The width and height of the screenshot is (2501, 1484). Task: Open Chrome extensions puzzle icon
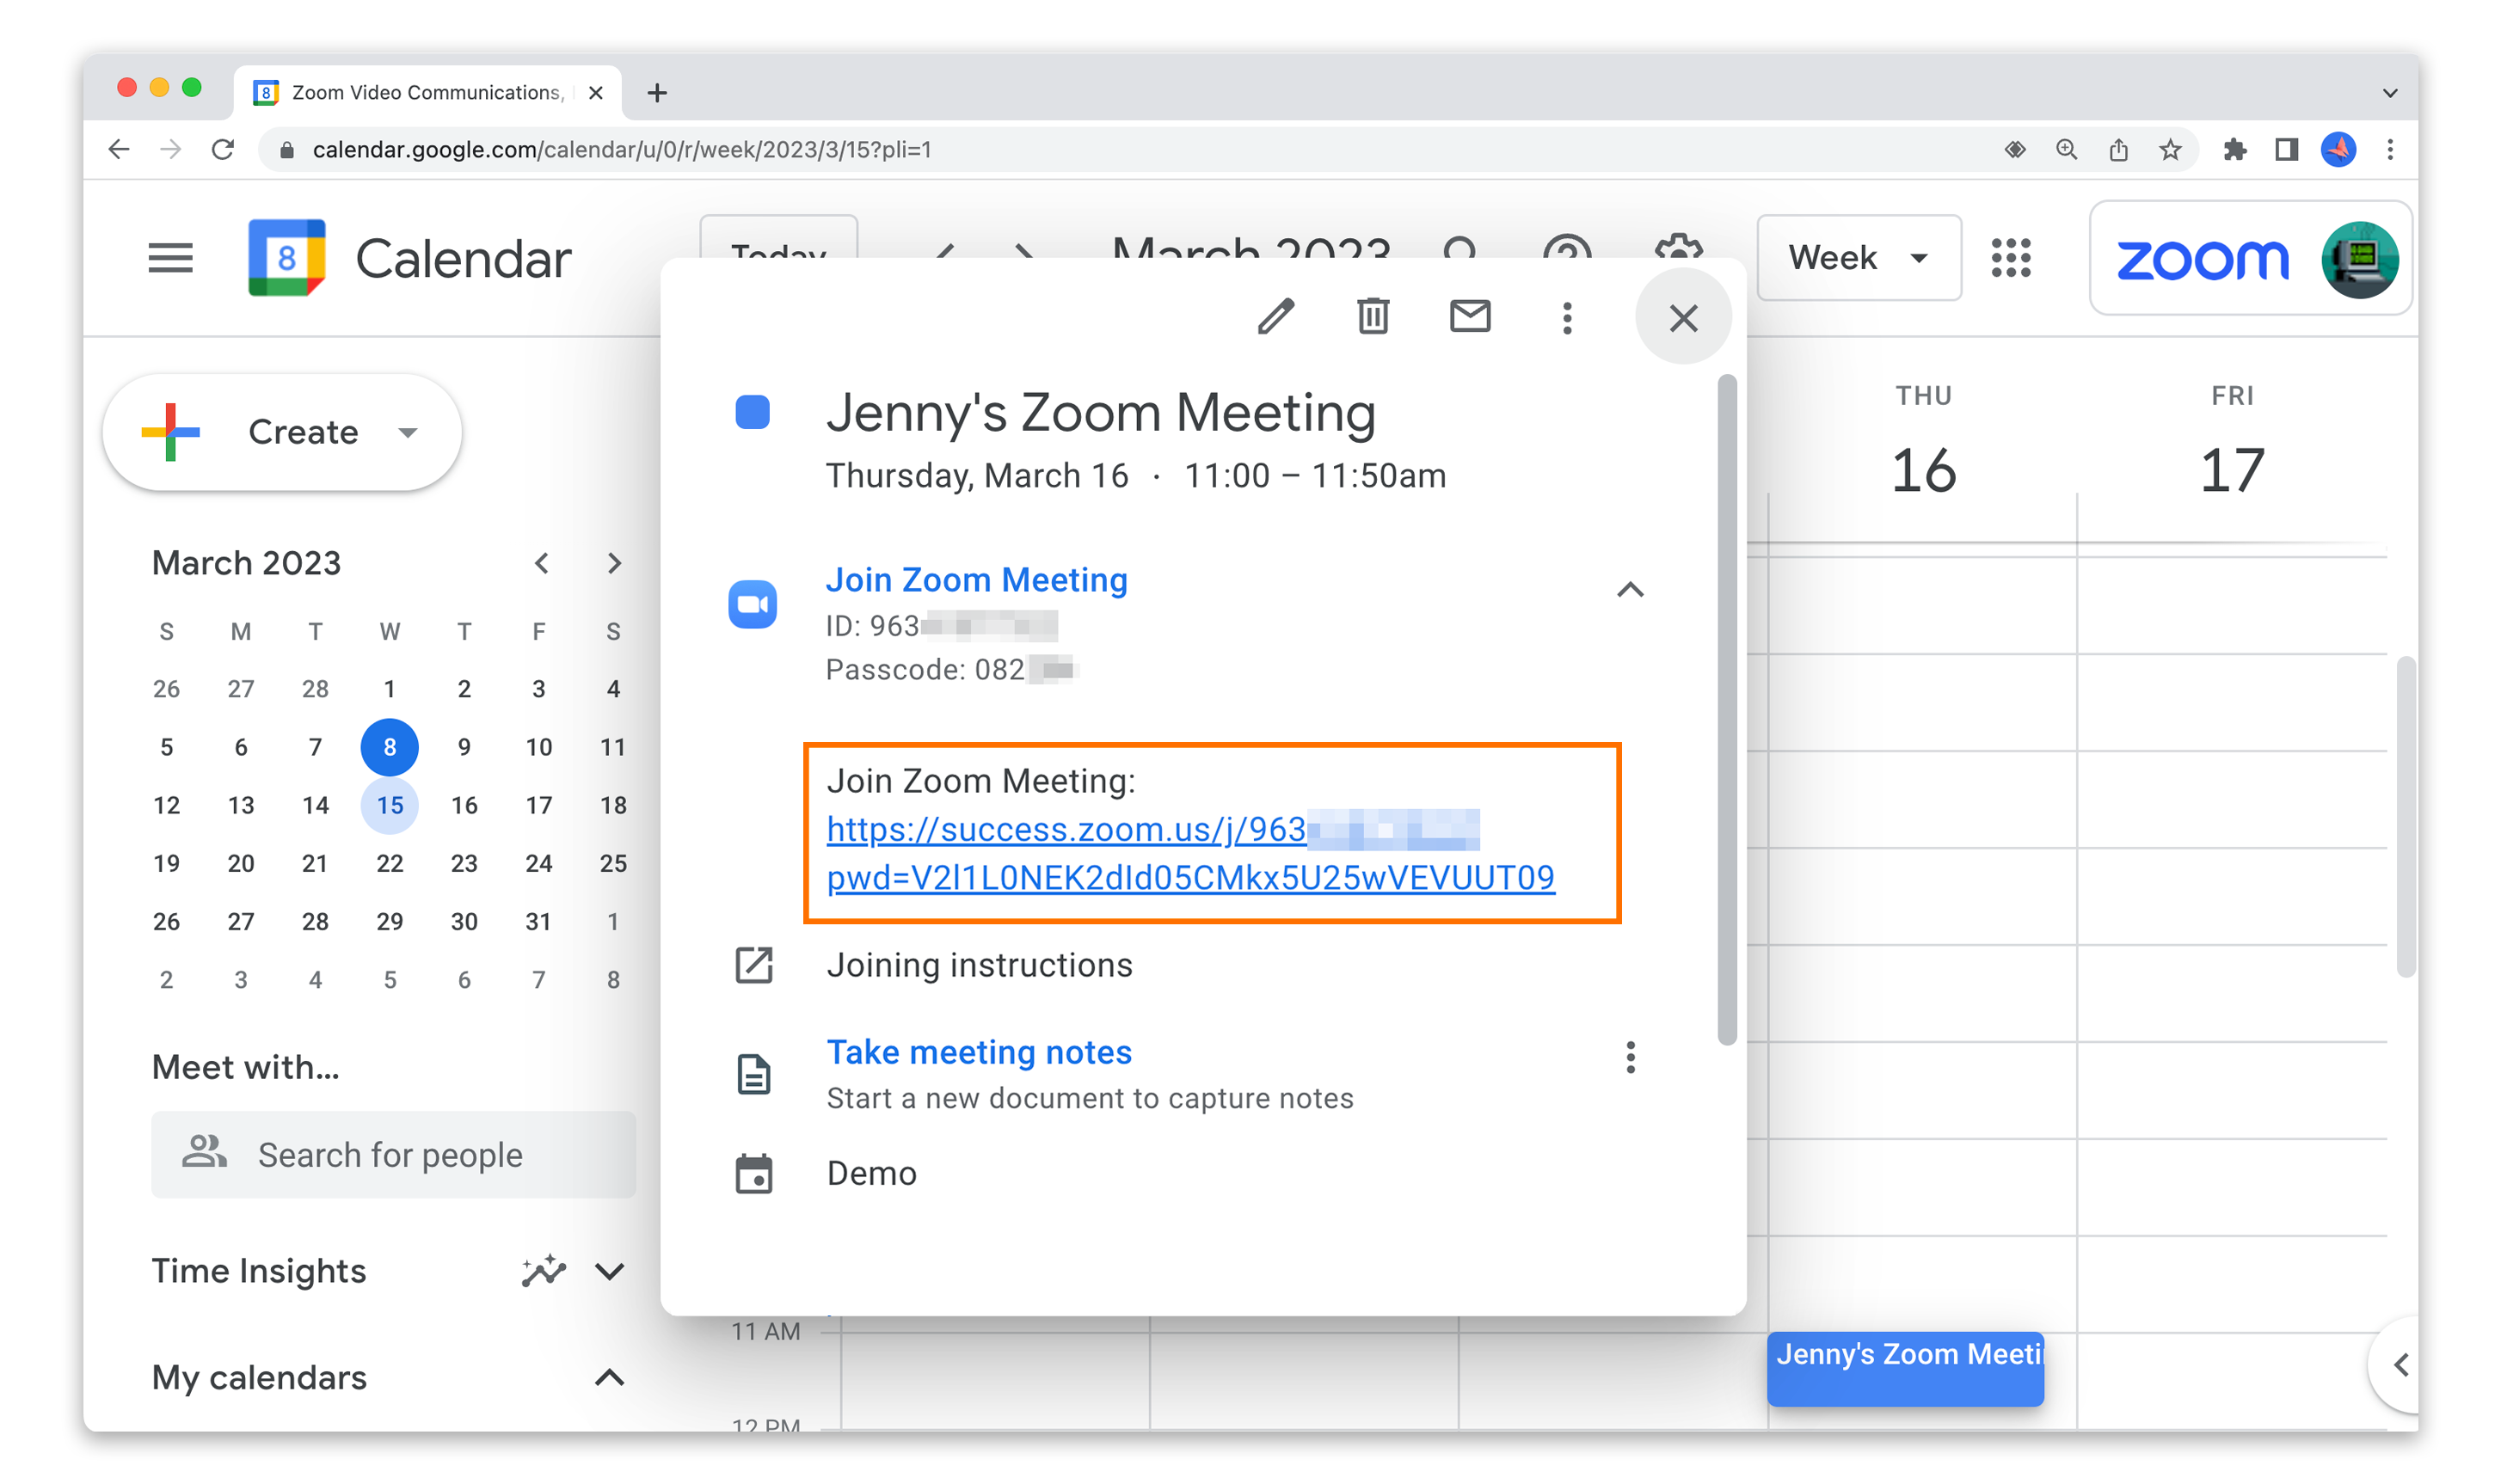(2234, 150)
